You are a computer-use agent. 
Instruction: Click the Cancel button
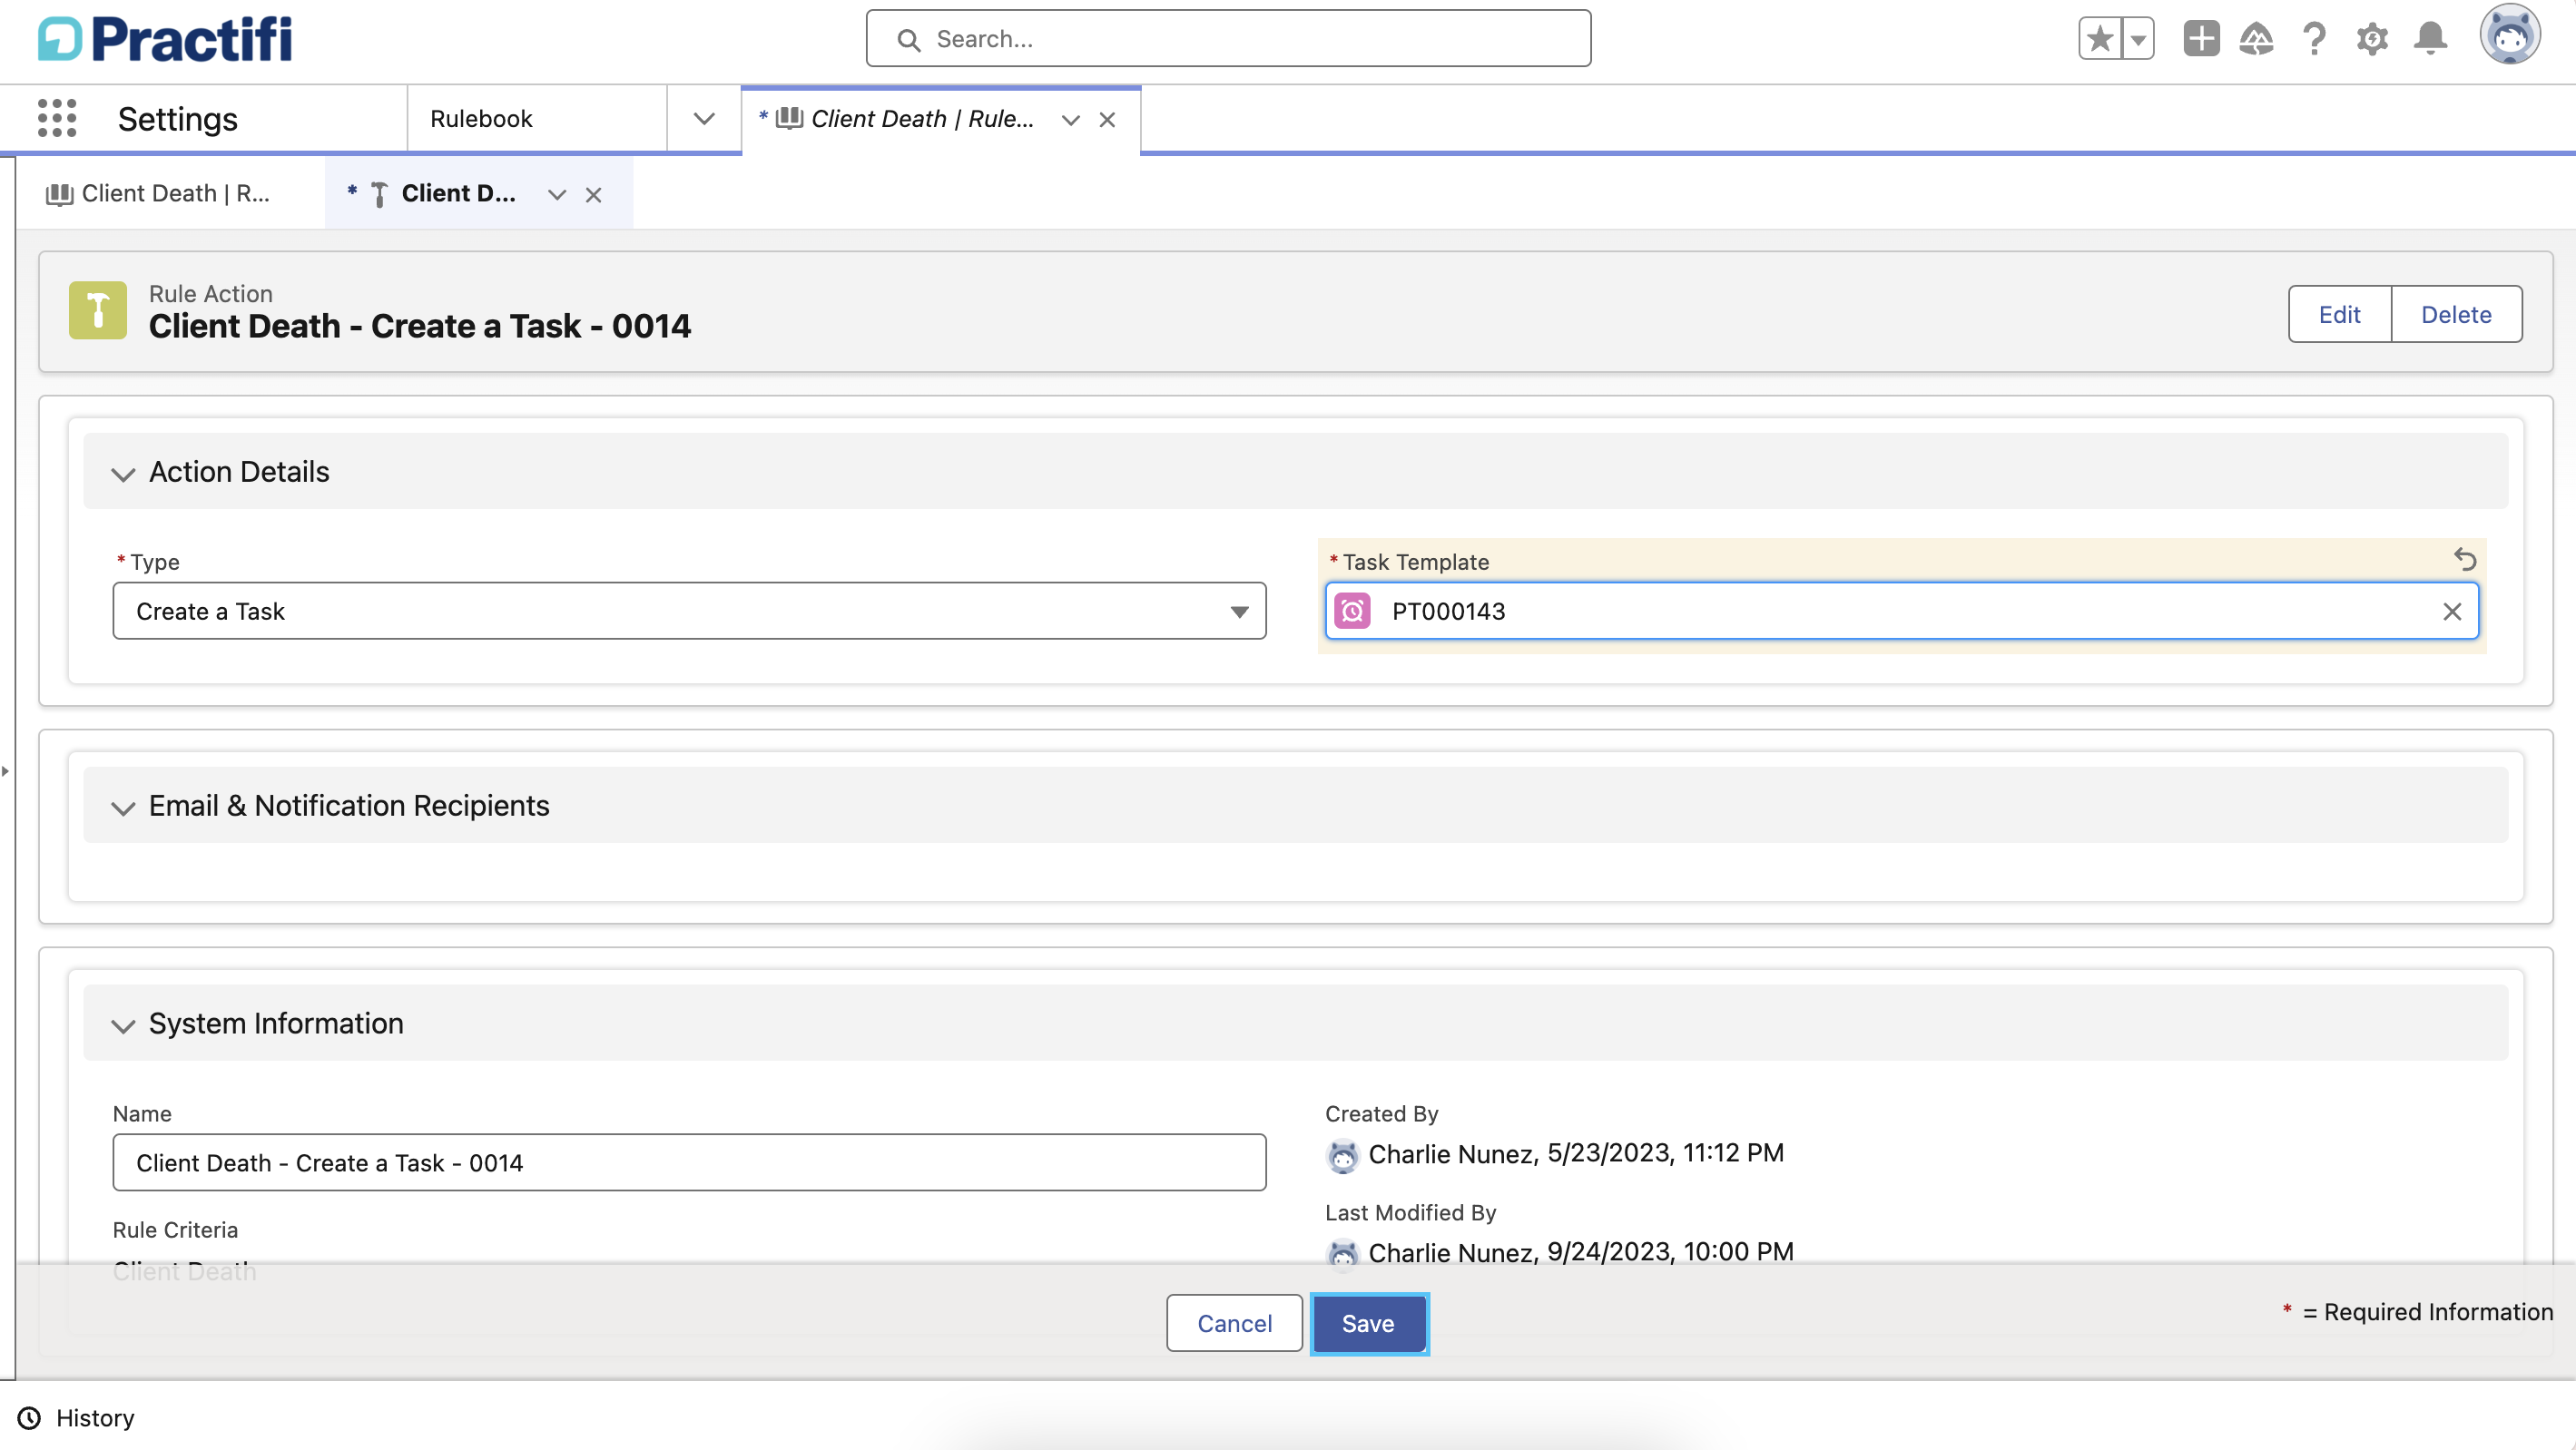(1234, 1323)
